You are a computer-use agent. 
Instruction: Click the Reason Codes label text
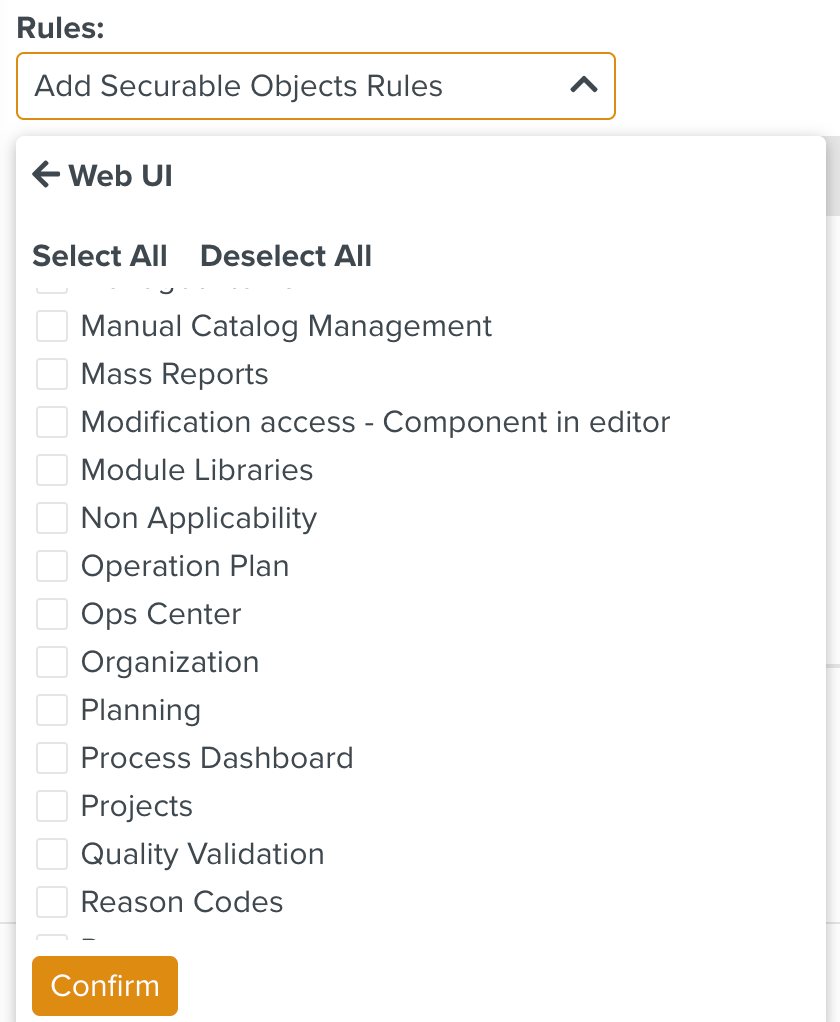[x=182, y=902]
